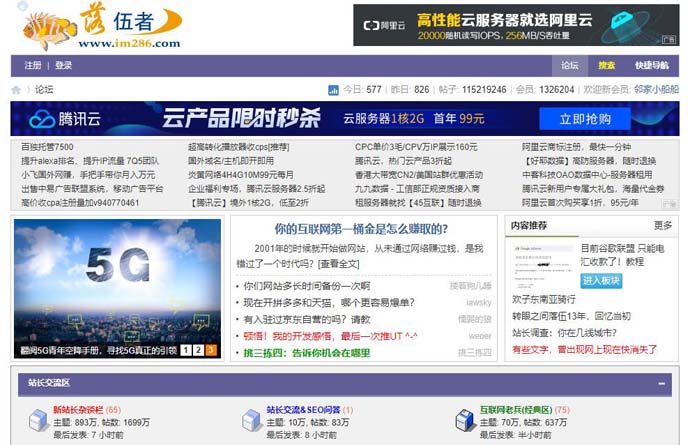
Task: Open red link 有些文字 曾出现网上
Action: 584,350
